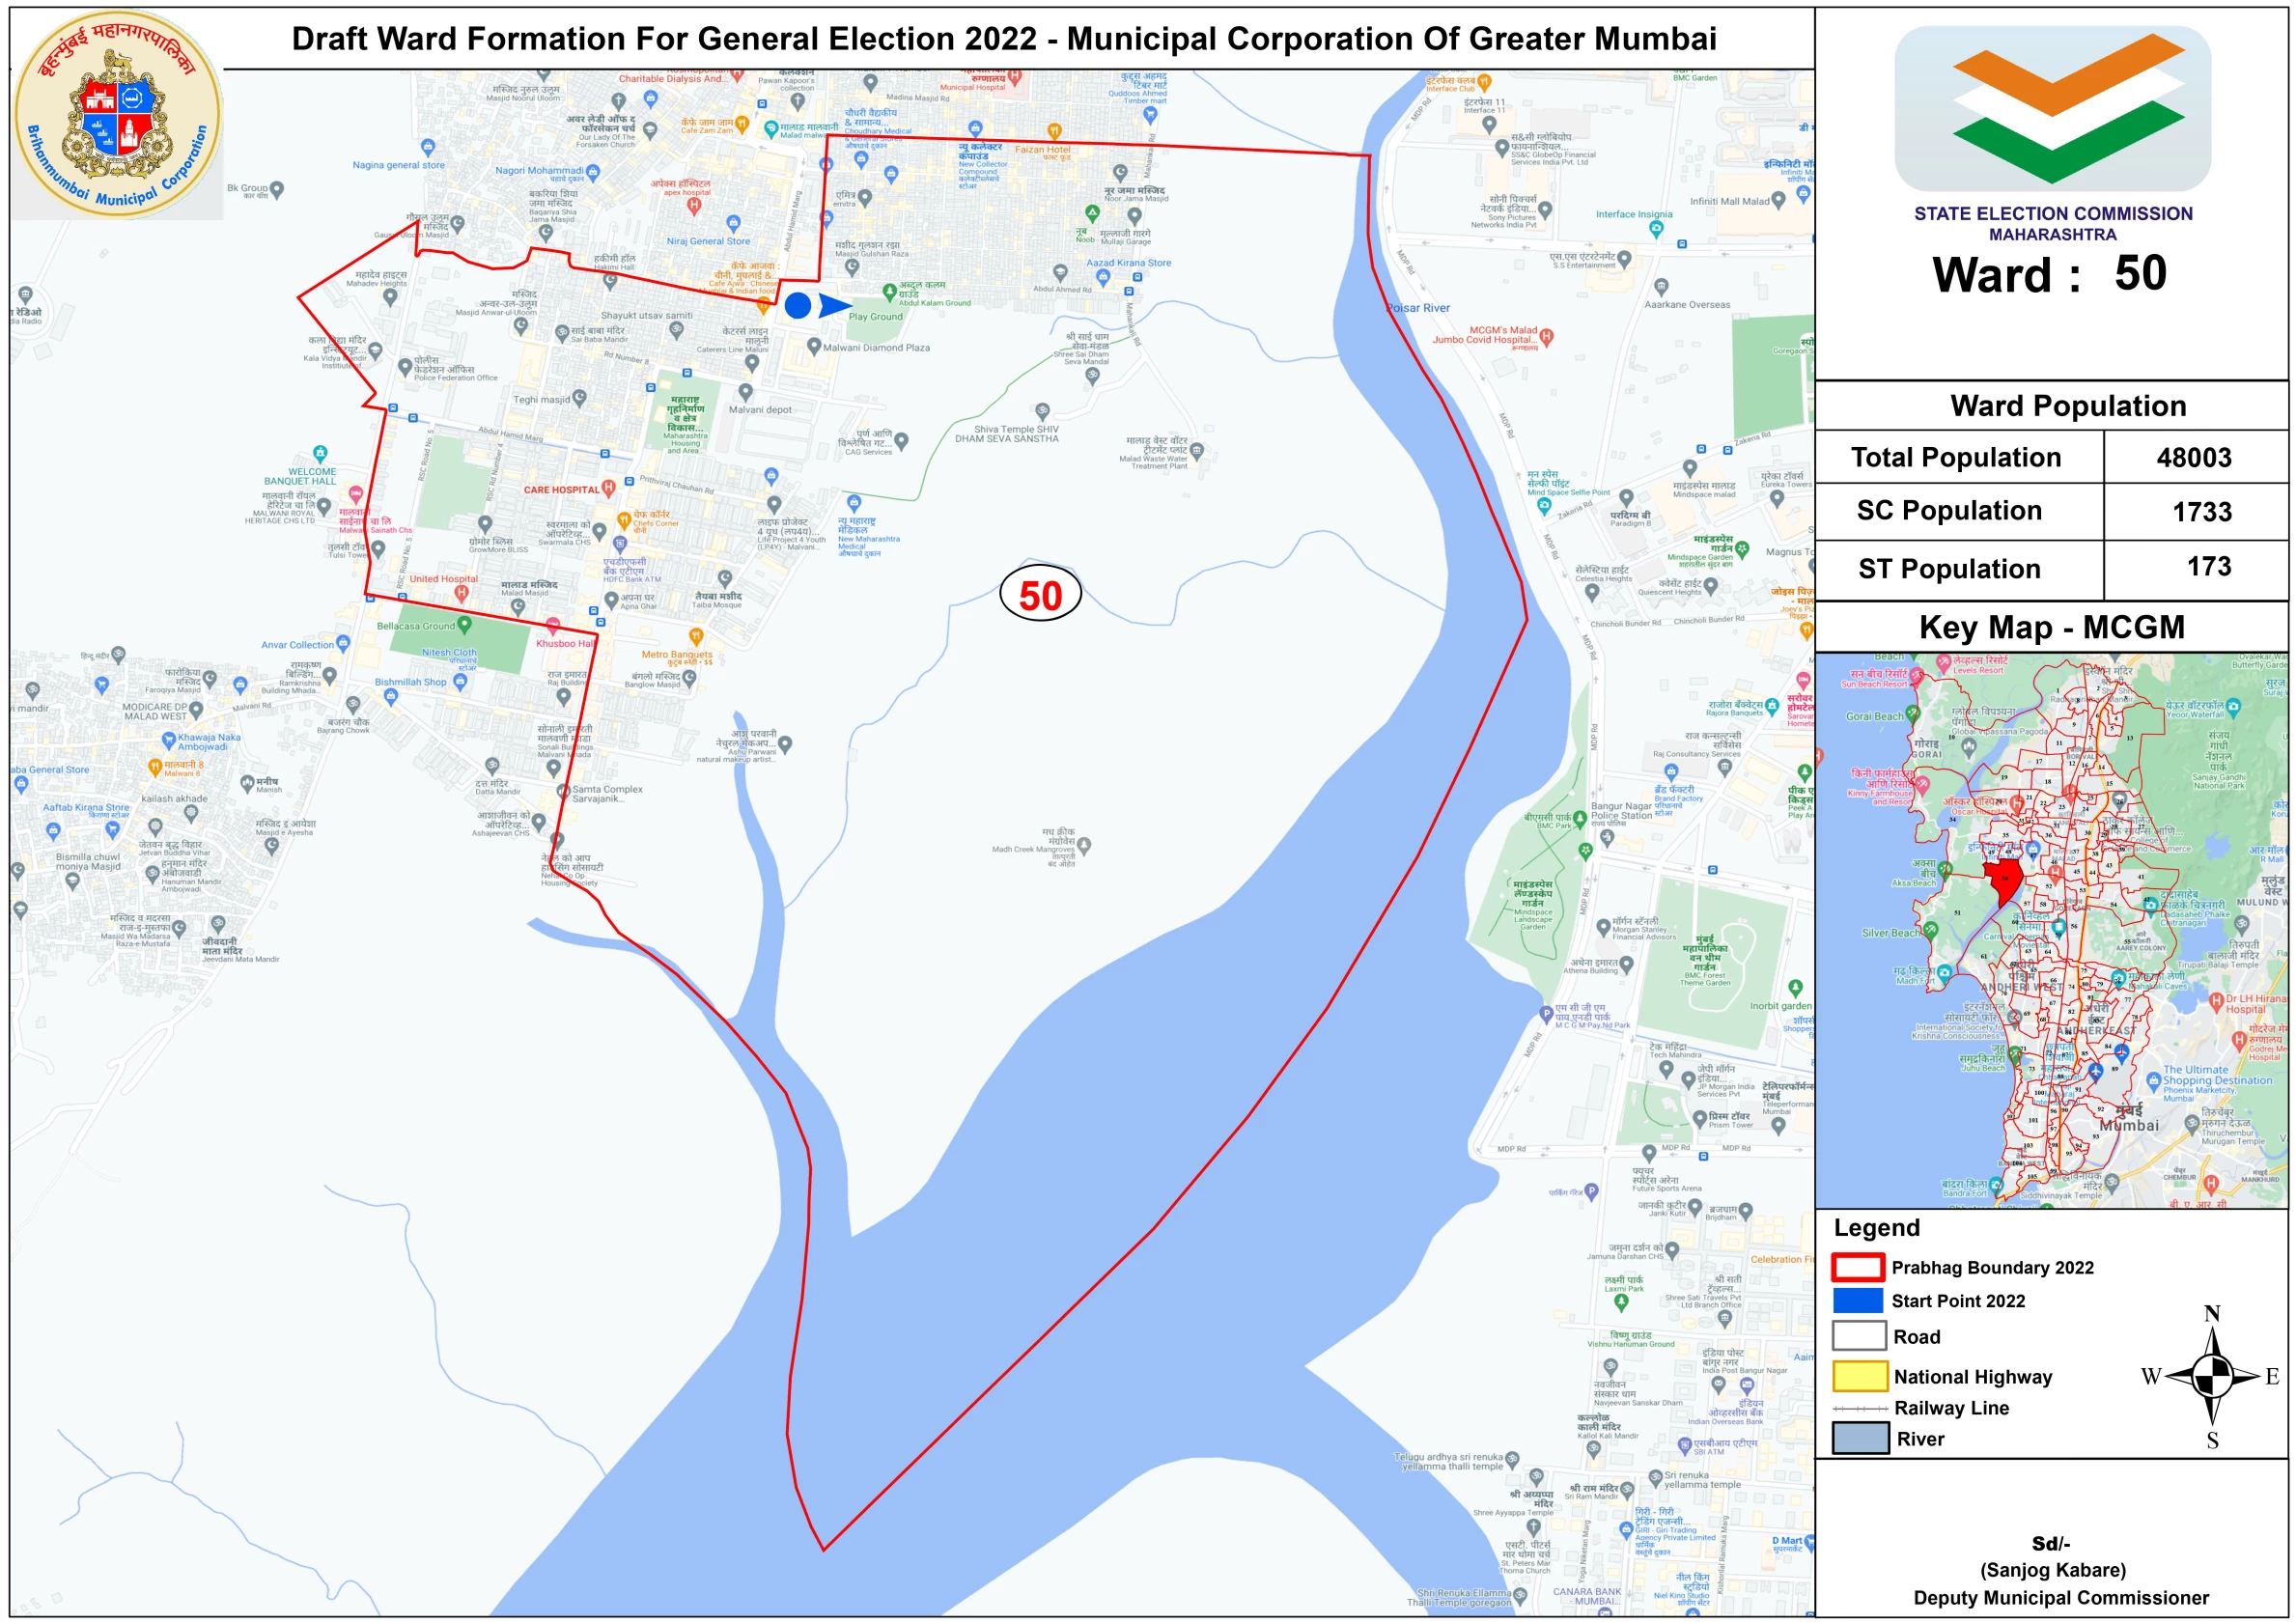This screenshot has height=1623, width=2296.
Task: Click the CARE HOSPITAL red pin
Action: 608,488
